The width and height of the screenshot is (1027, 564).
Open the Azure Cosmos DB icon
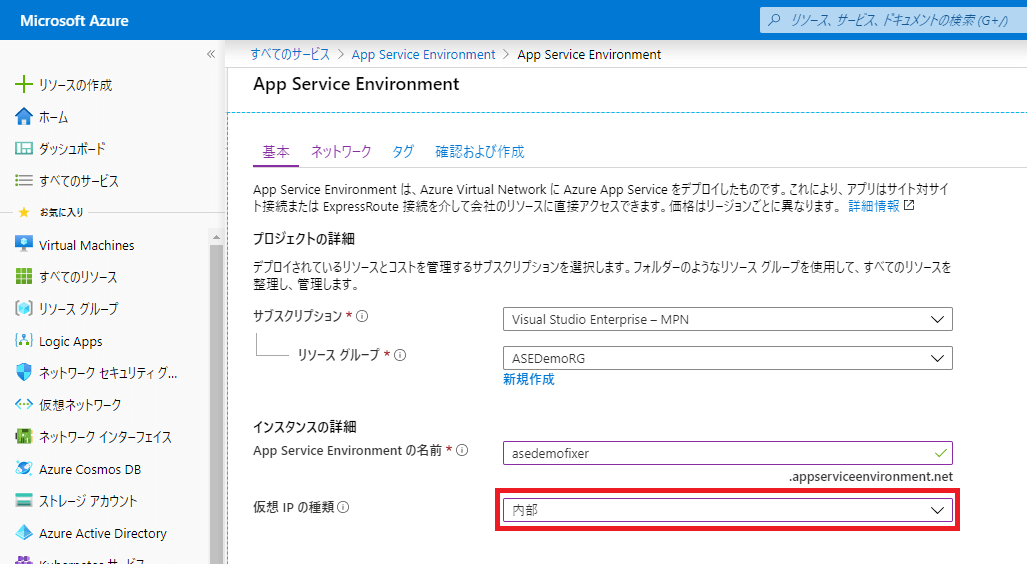[24, 469]
